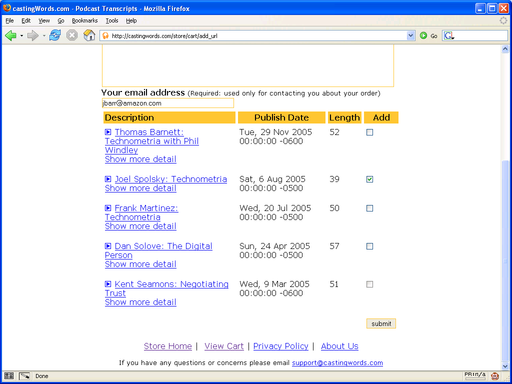Follow the View Cart link

point(224,346)
